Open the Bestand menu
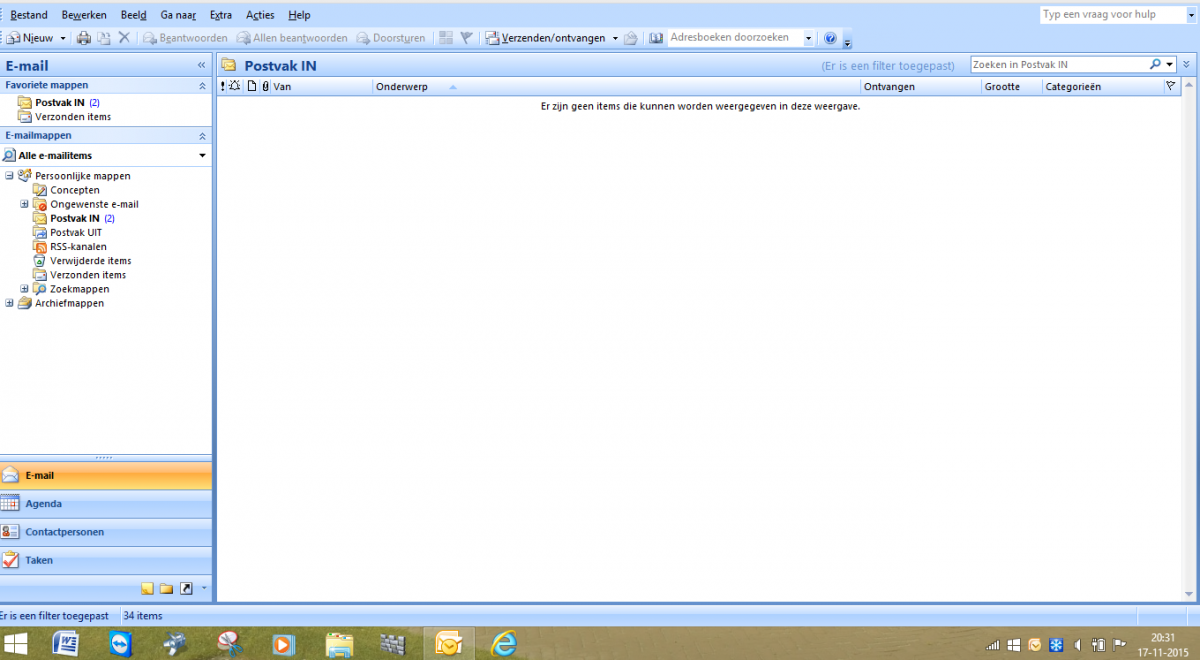Image resolution: width=1200 pixels, height=660 pixels. pyautogui.click(x=29, y=15)
